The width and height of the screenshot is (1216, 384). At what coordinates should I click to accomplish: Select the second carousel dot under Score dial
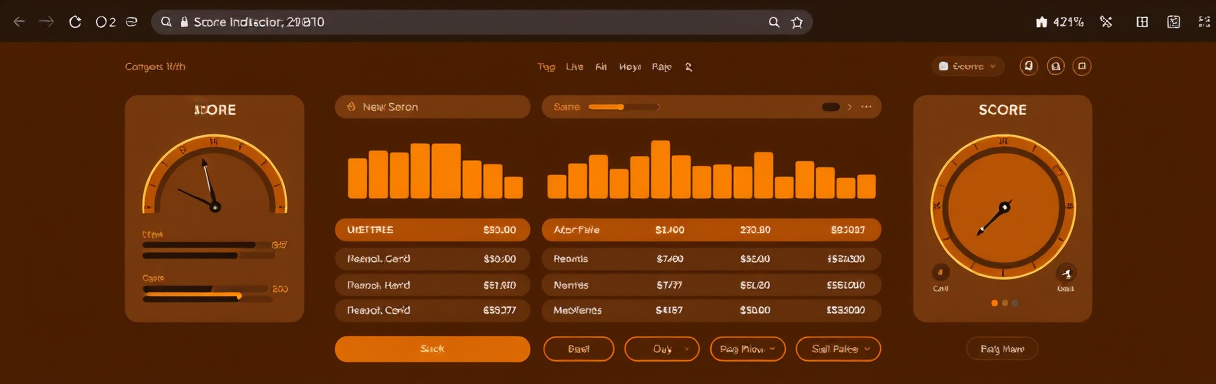pos(1004,302)
